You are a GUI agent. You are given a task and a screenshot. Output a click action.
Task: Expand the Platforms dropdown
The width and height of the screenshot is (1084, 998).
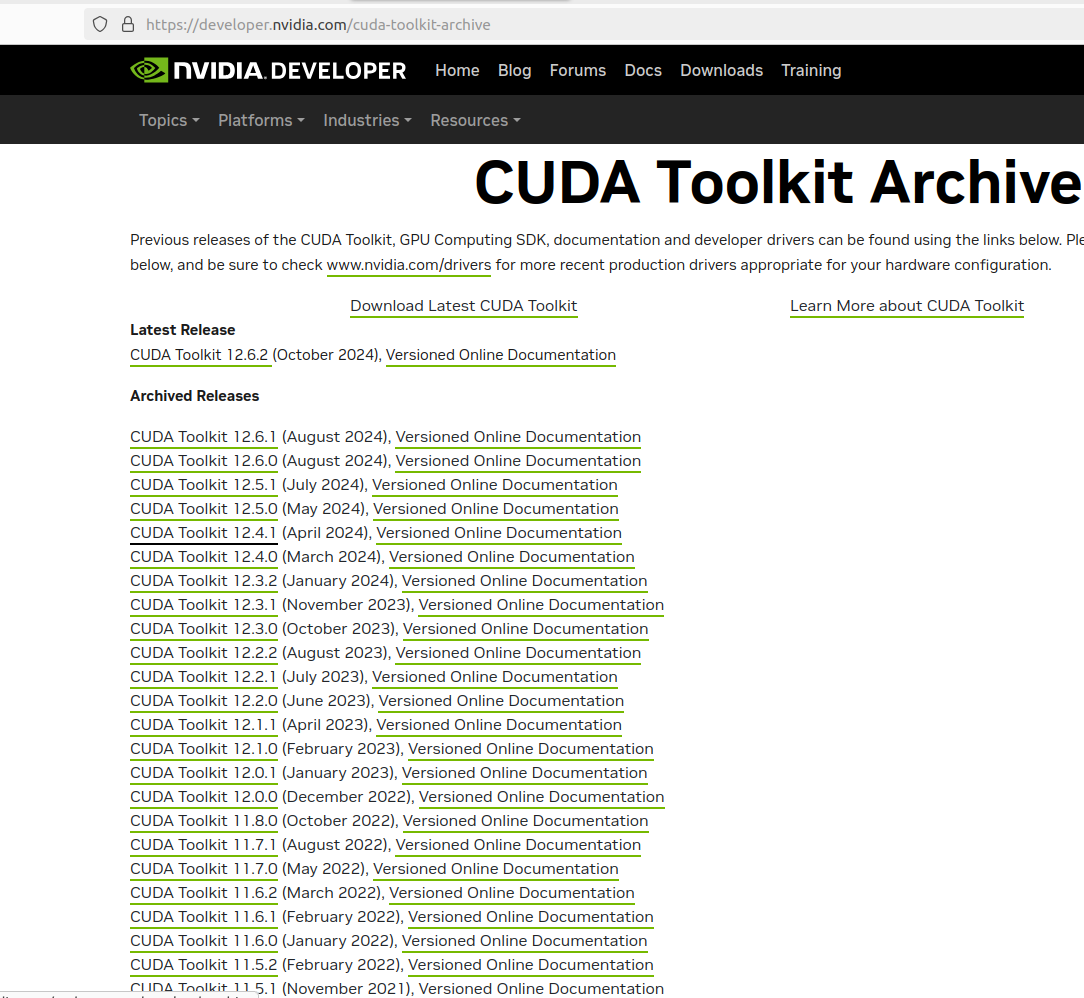261,120
